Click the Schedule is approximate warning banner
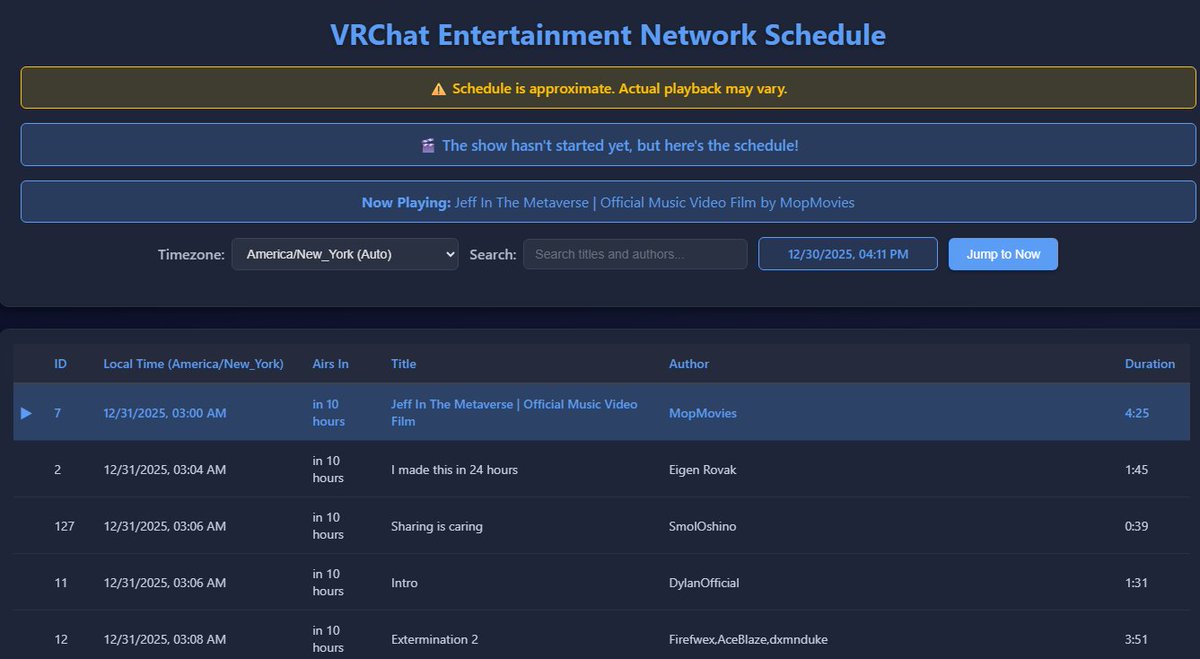Image resolution: width=1200 pixels, height=659 pixels. [x=608, y=88]
